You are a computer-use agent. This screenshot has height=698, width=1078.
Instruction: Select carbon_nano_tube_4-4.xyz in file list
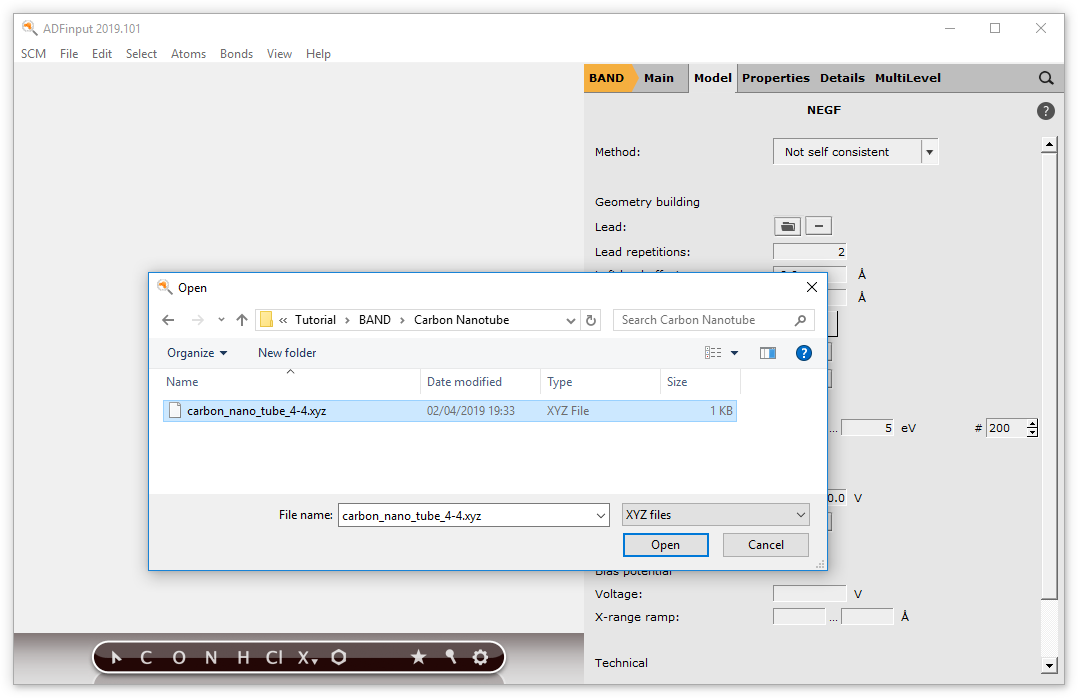click(256, 410)
